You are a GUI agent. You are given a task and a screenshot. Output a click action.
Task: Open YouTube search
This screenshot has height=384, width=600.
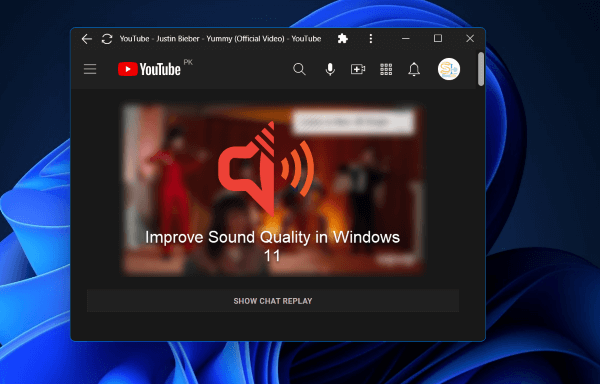click(299, 69)
